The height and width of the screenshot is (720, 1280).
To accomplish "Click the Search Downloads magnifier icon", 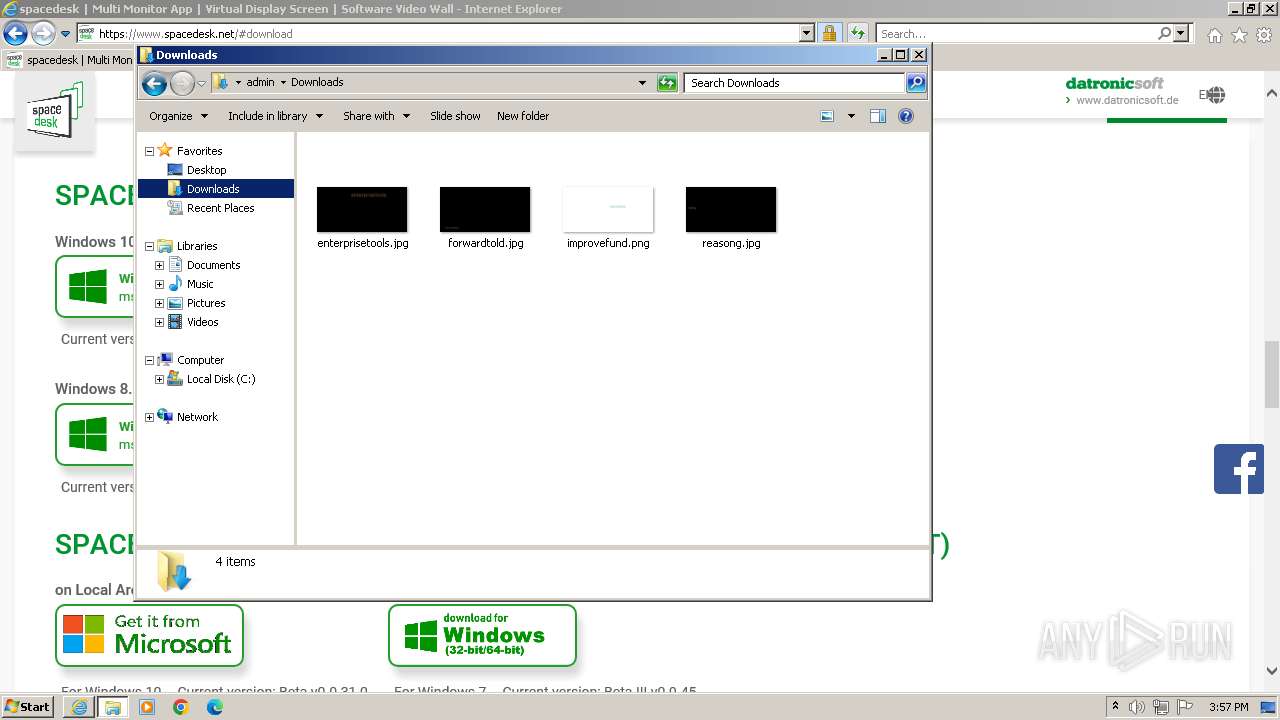I will 915,83.
